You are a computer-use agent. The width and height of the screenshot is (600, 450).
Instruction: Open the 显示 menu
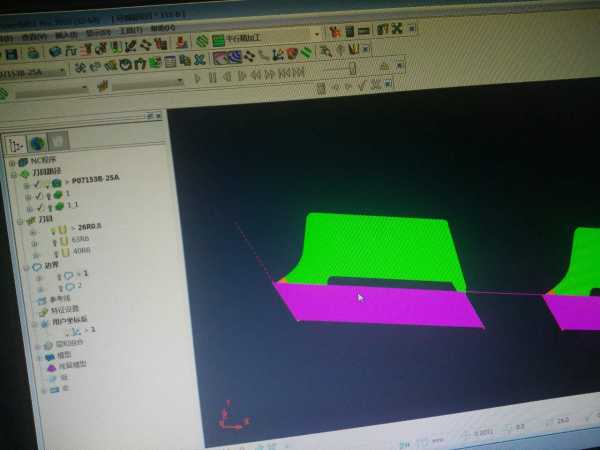click(x=98, y=33)
